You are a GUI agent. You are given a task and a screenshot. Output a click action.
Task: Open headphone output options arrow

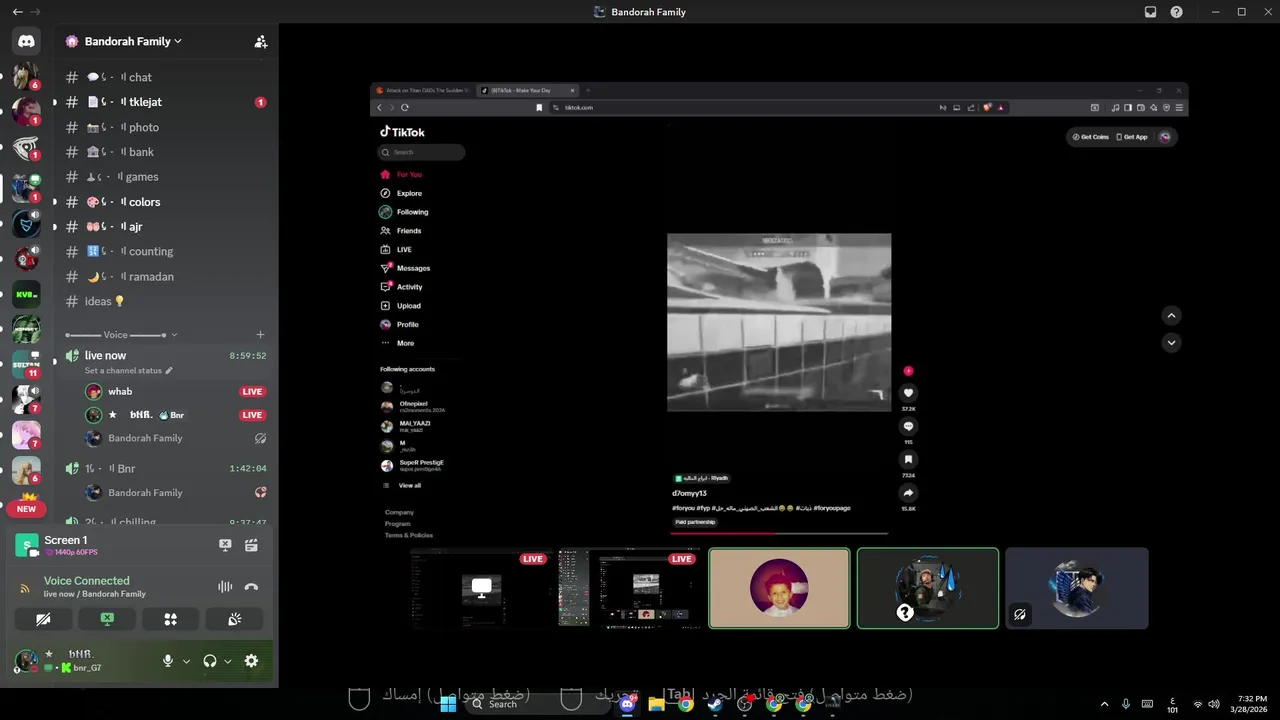pos(228,661)
